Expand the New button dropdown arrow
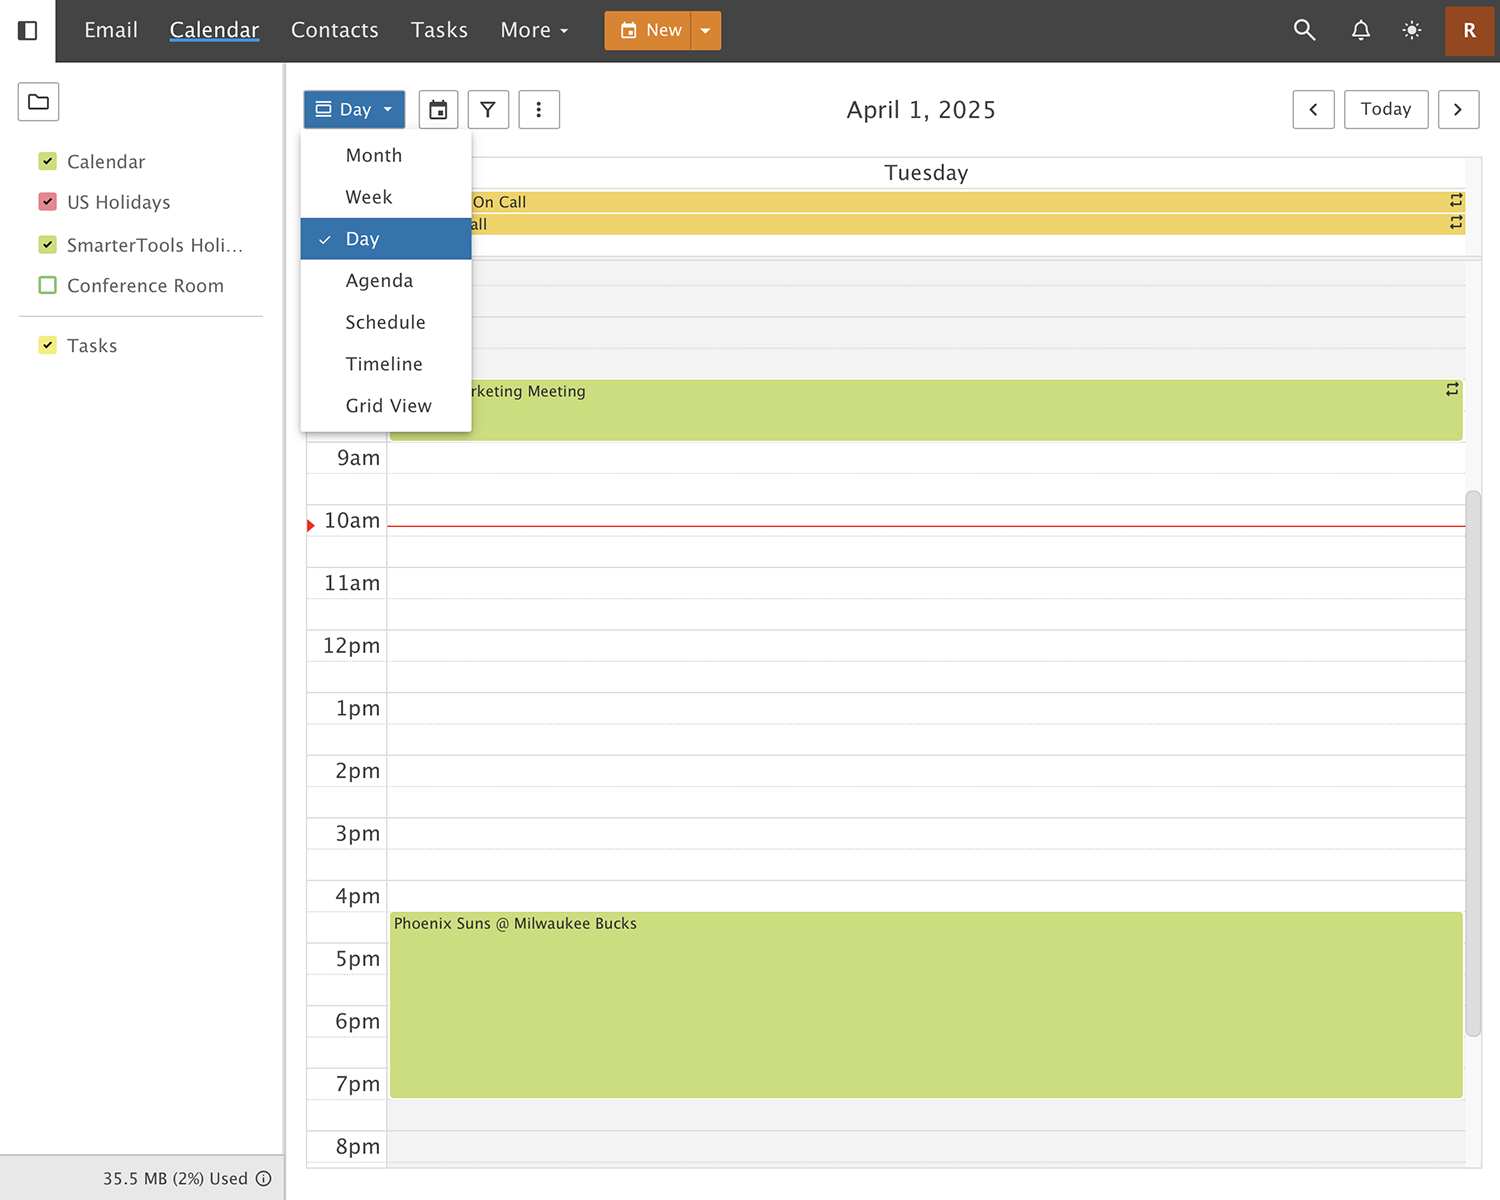 point(706,31)
